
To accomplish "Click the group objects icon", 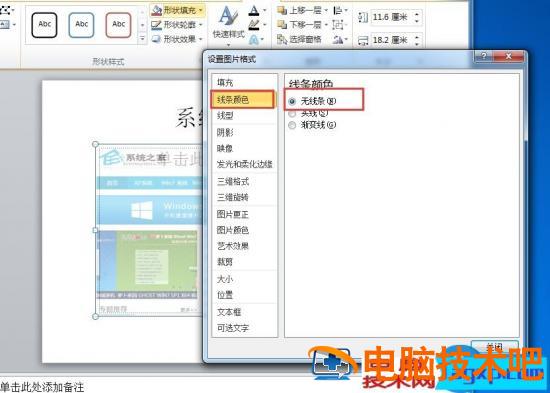I will pyautogui.click(x=337, y=25).
